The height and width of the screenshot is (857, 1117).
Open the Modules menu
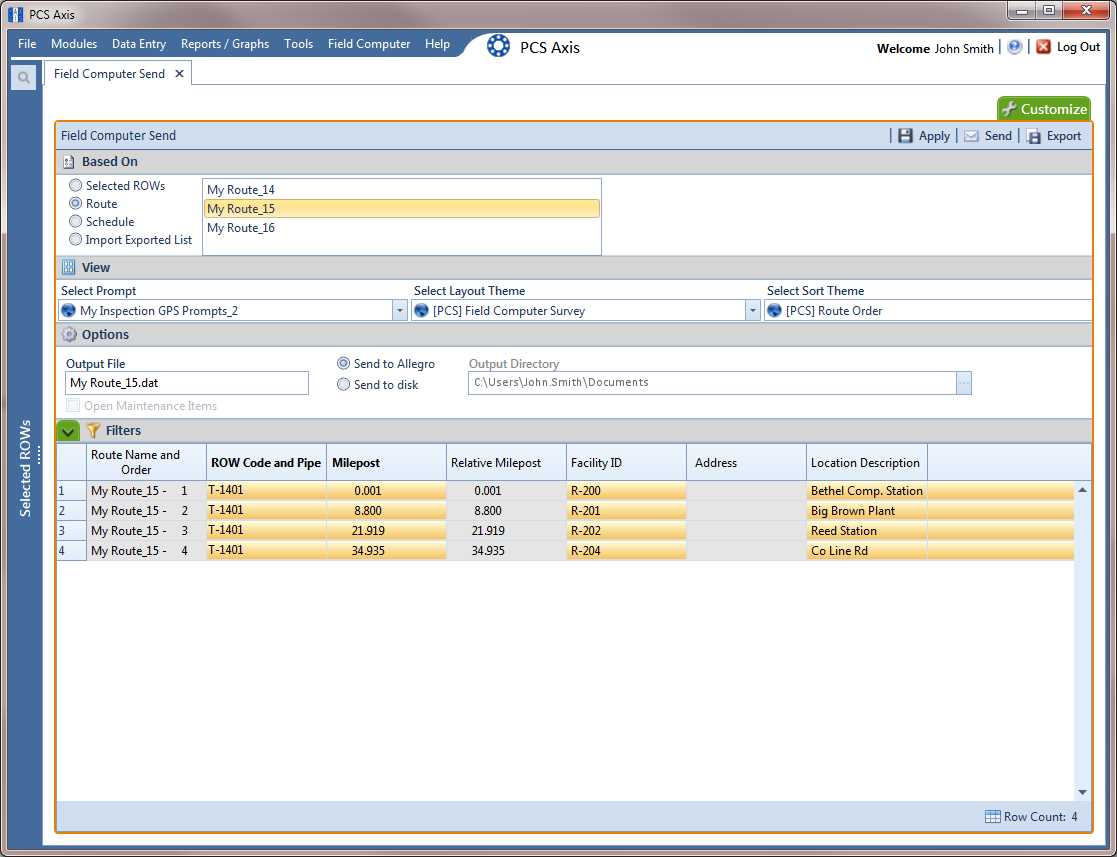click(74, 43)
